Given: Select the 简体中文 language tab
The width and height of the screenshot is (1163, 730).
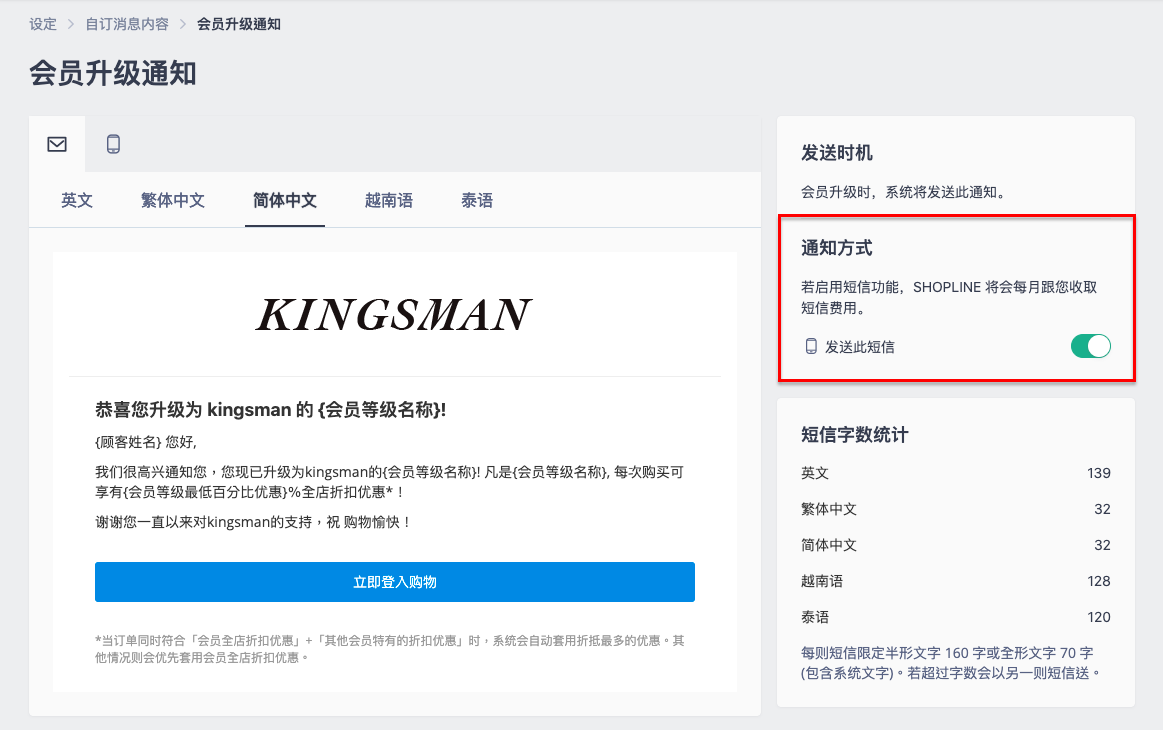Looking at the screenshot, I should (x=285, y=200).
